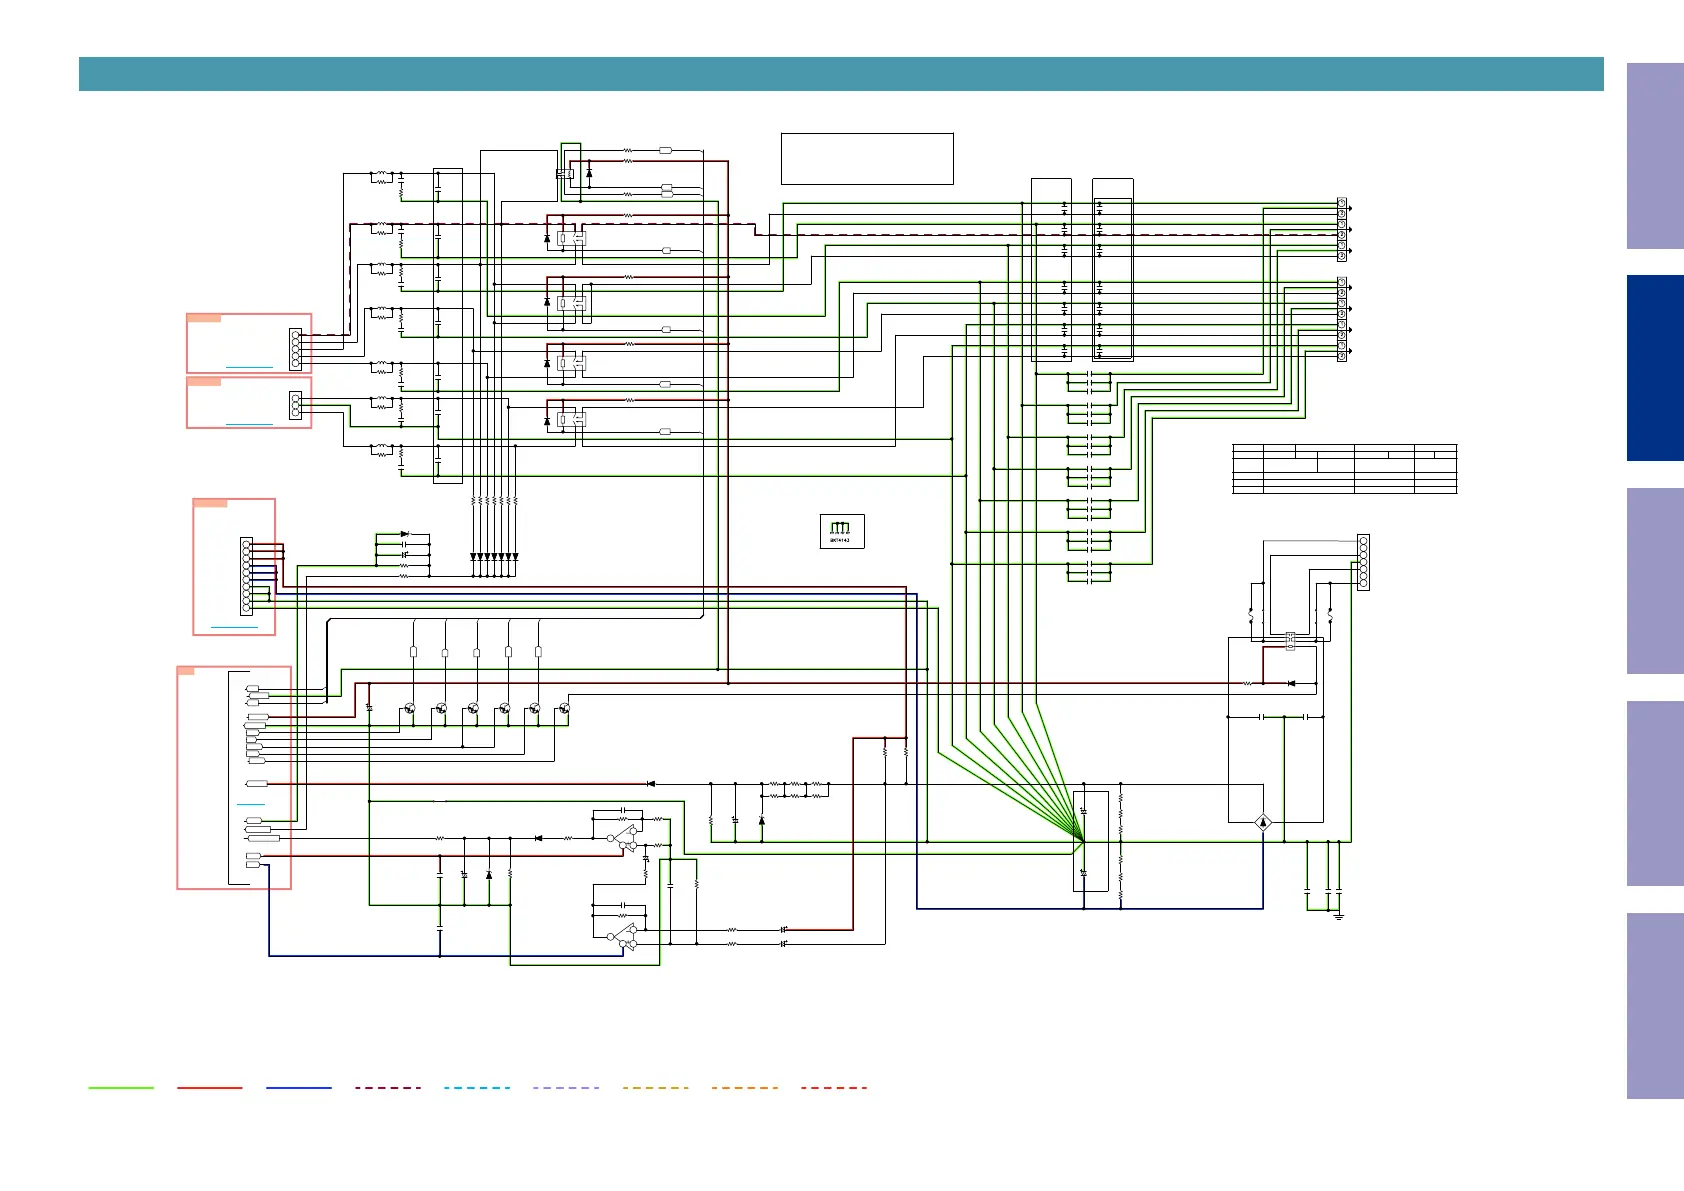Click the solid red legend line
This screenshot has height=1191, width=1684.
point(210,1087)
